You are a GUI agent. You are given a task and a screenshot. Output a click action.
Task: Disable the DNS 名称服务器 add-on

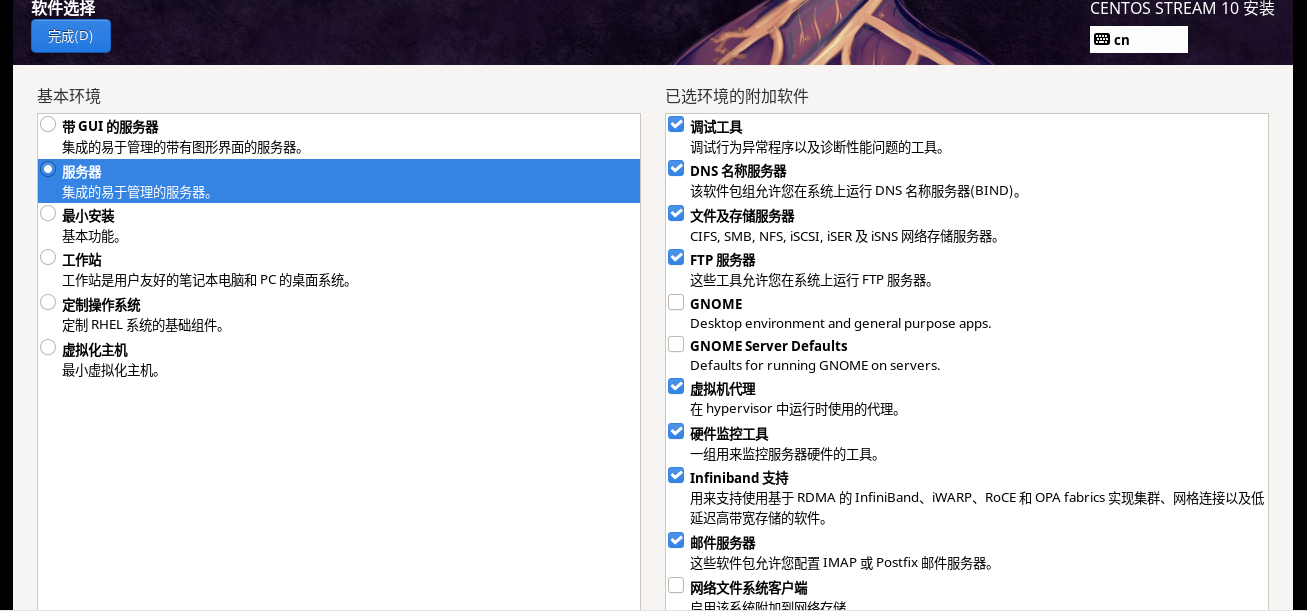tap(675, 168)
